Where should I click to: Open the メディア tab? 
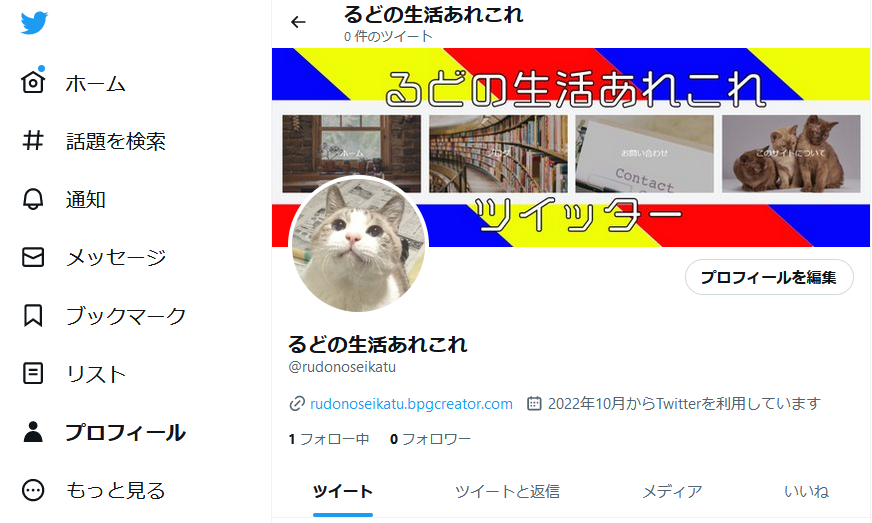[x=672, y=491]
